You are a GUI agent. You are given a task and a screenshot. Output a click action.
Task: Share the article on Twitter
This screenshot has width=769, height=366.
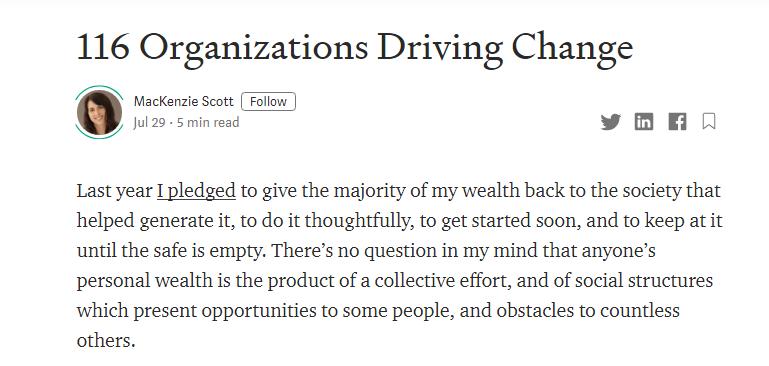pos(611,122)
